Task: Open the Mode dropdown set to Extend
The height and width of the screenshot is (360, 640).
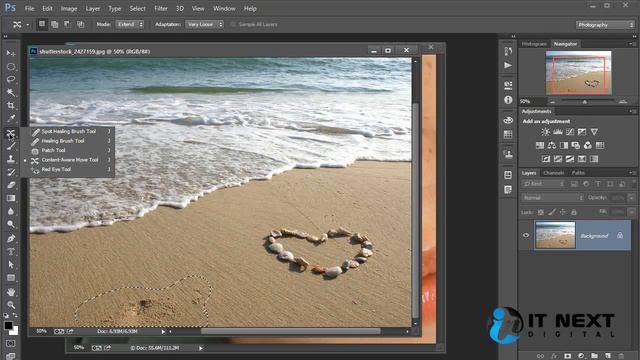Action: 129,24
